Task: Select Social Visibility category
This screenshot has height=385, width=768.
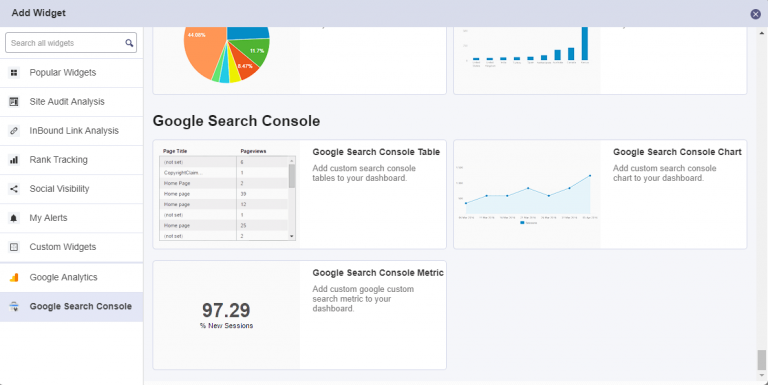Action: (x=72, y=189)
